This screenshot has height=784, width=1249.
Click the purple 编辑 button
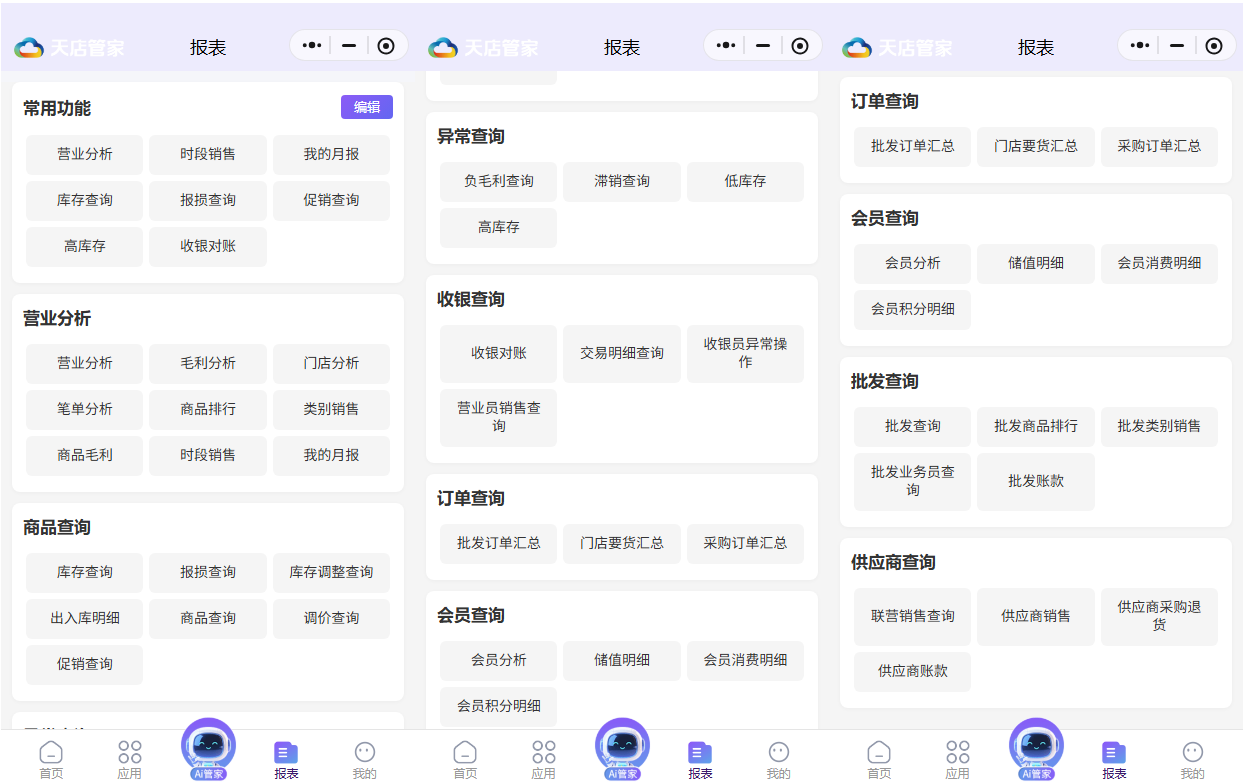[366, 107]
